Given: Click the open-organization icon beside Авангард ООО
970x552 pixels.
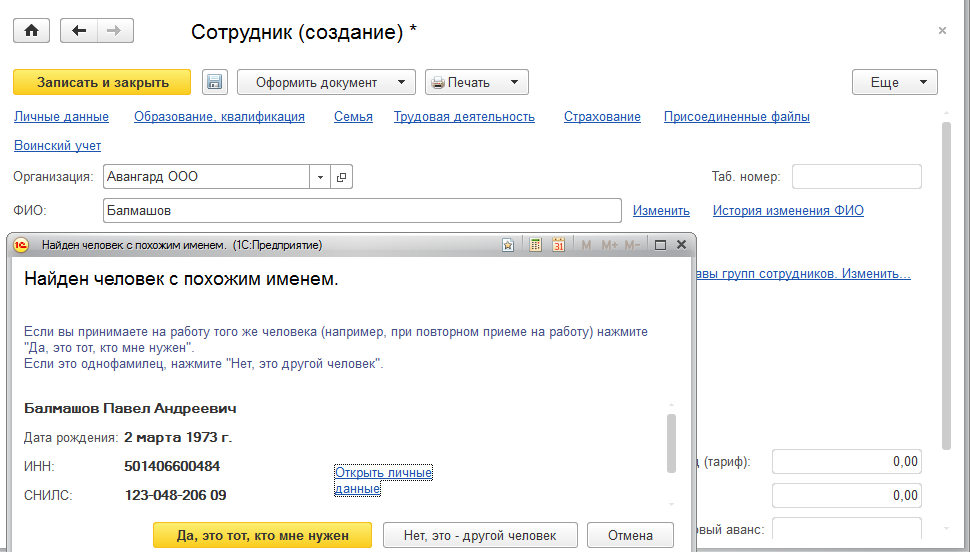Looking at the screenshot, I should 341,177.
